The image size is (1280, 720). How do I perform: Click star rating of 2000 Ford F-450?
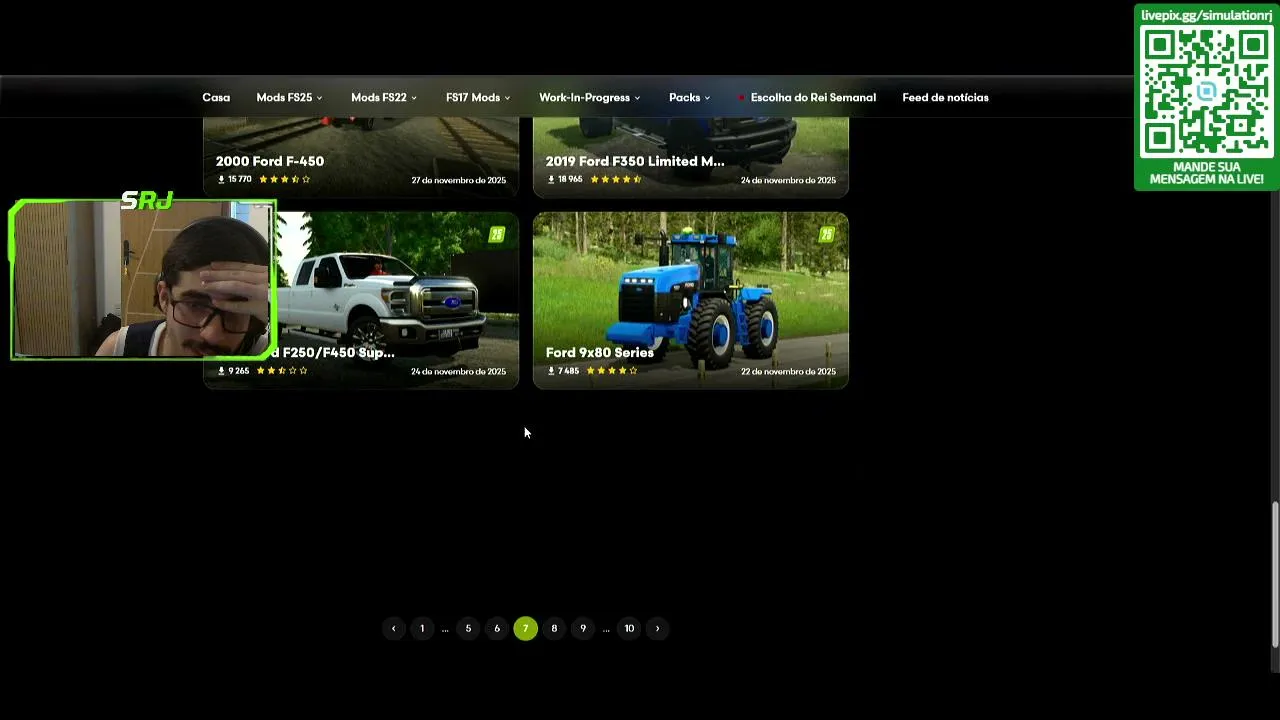[x=284, y=180]
